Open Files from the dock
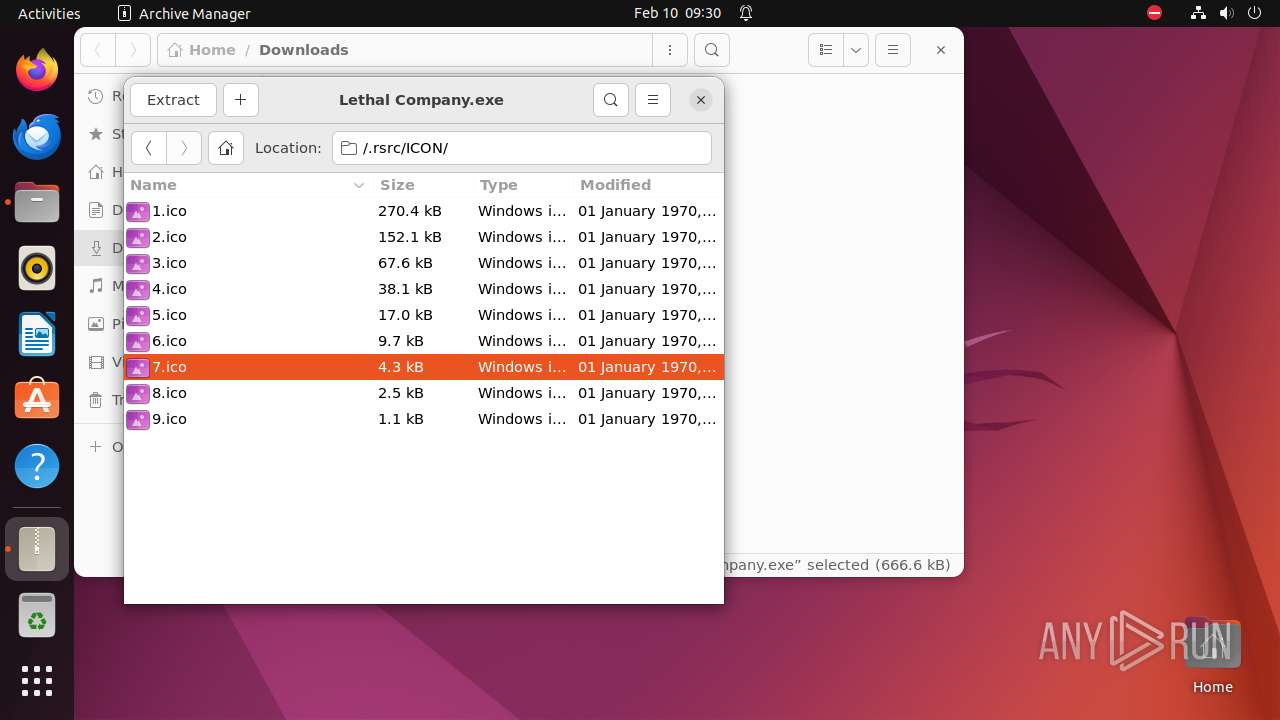The image size is (1280, 720). click(37, 202)
